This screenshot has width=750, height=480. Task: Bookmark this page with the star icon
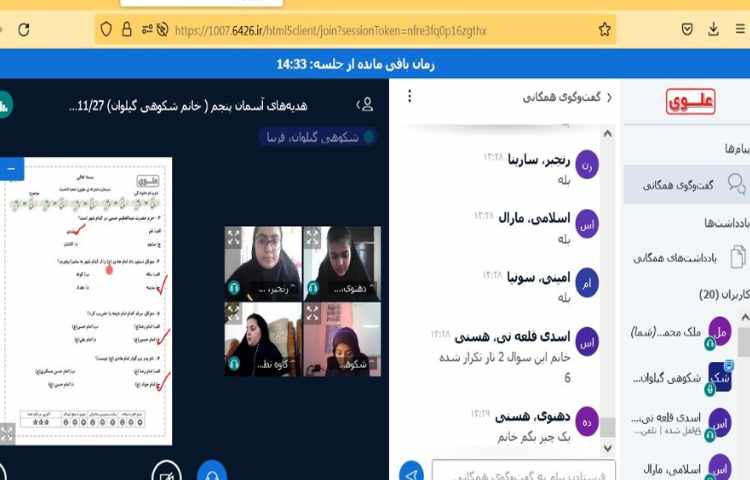(604, 30)
